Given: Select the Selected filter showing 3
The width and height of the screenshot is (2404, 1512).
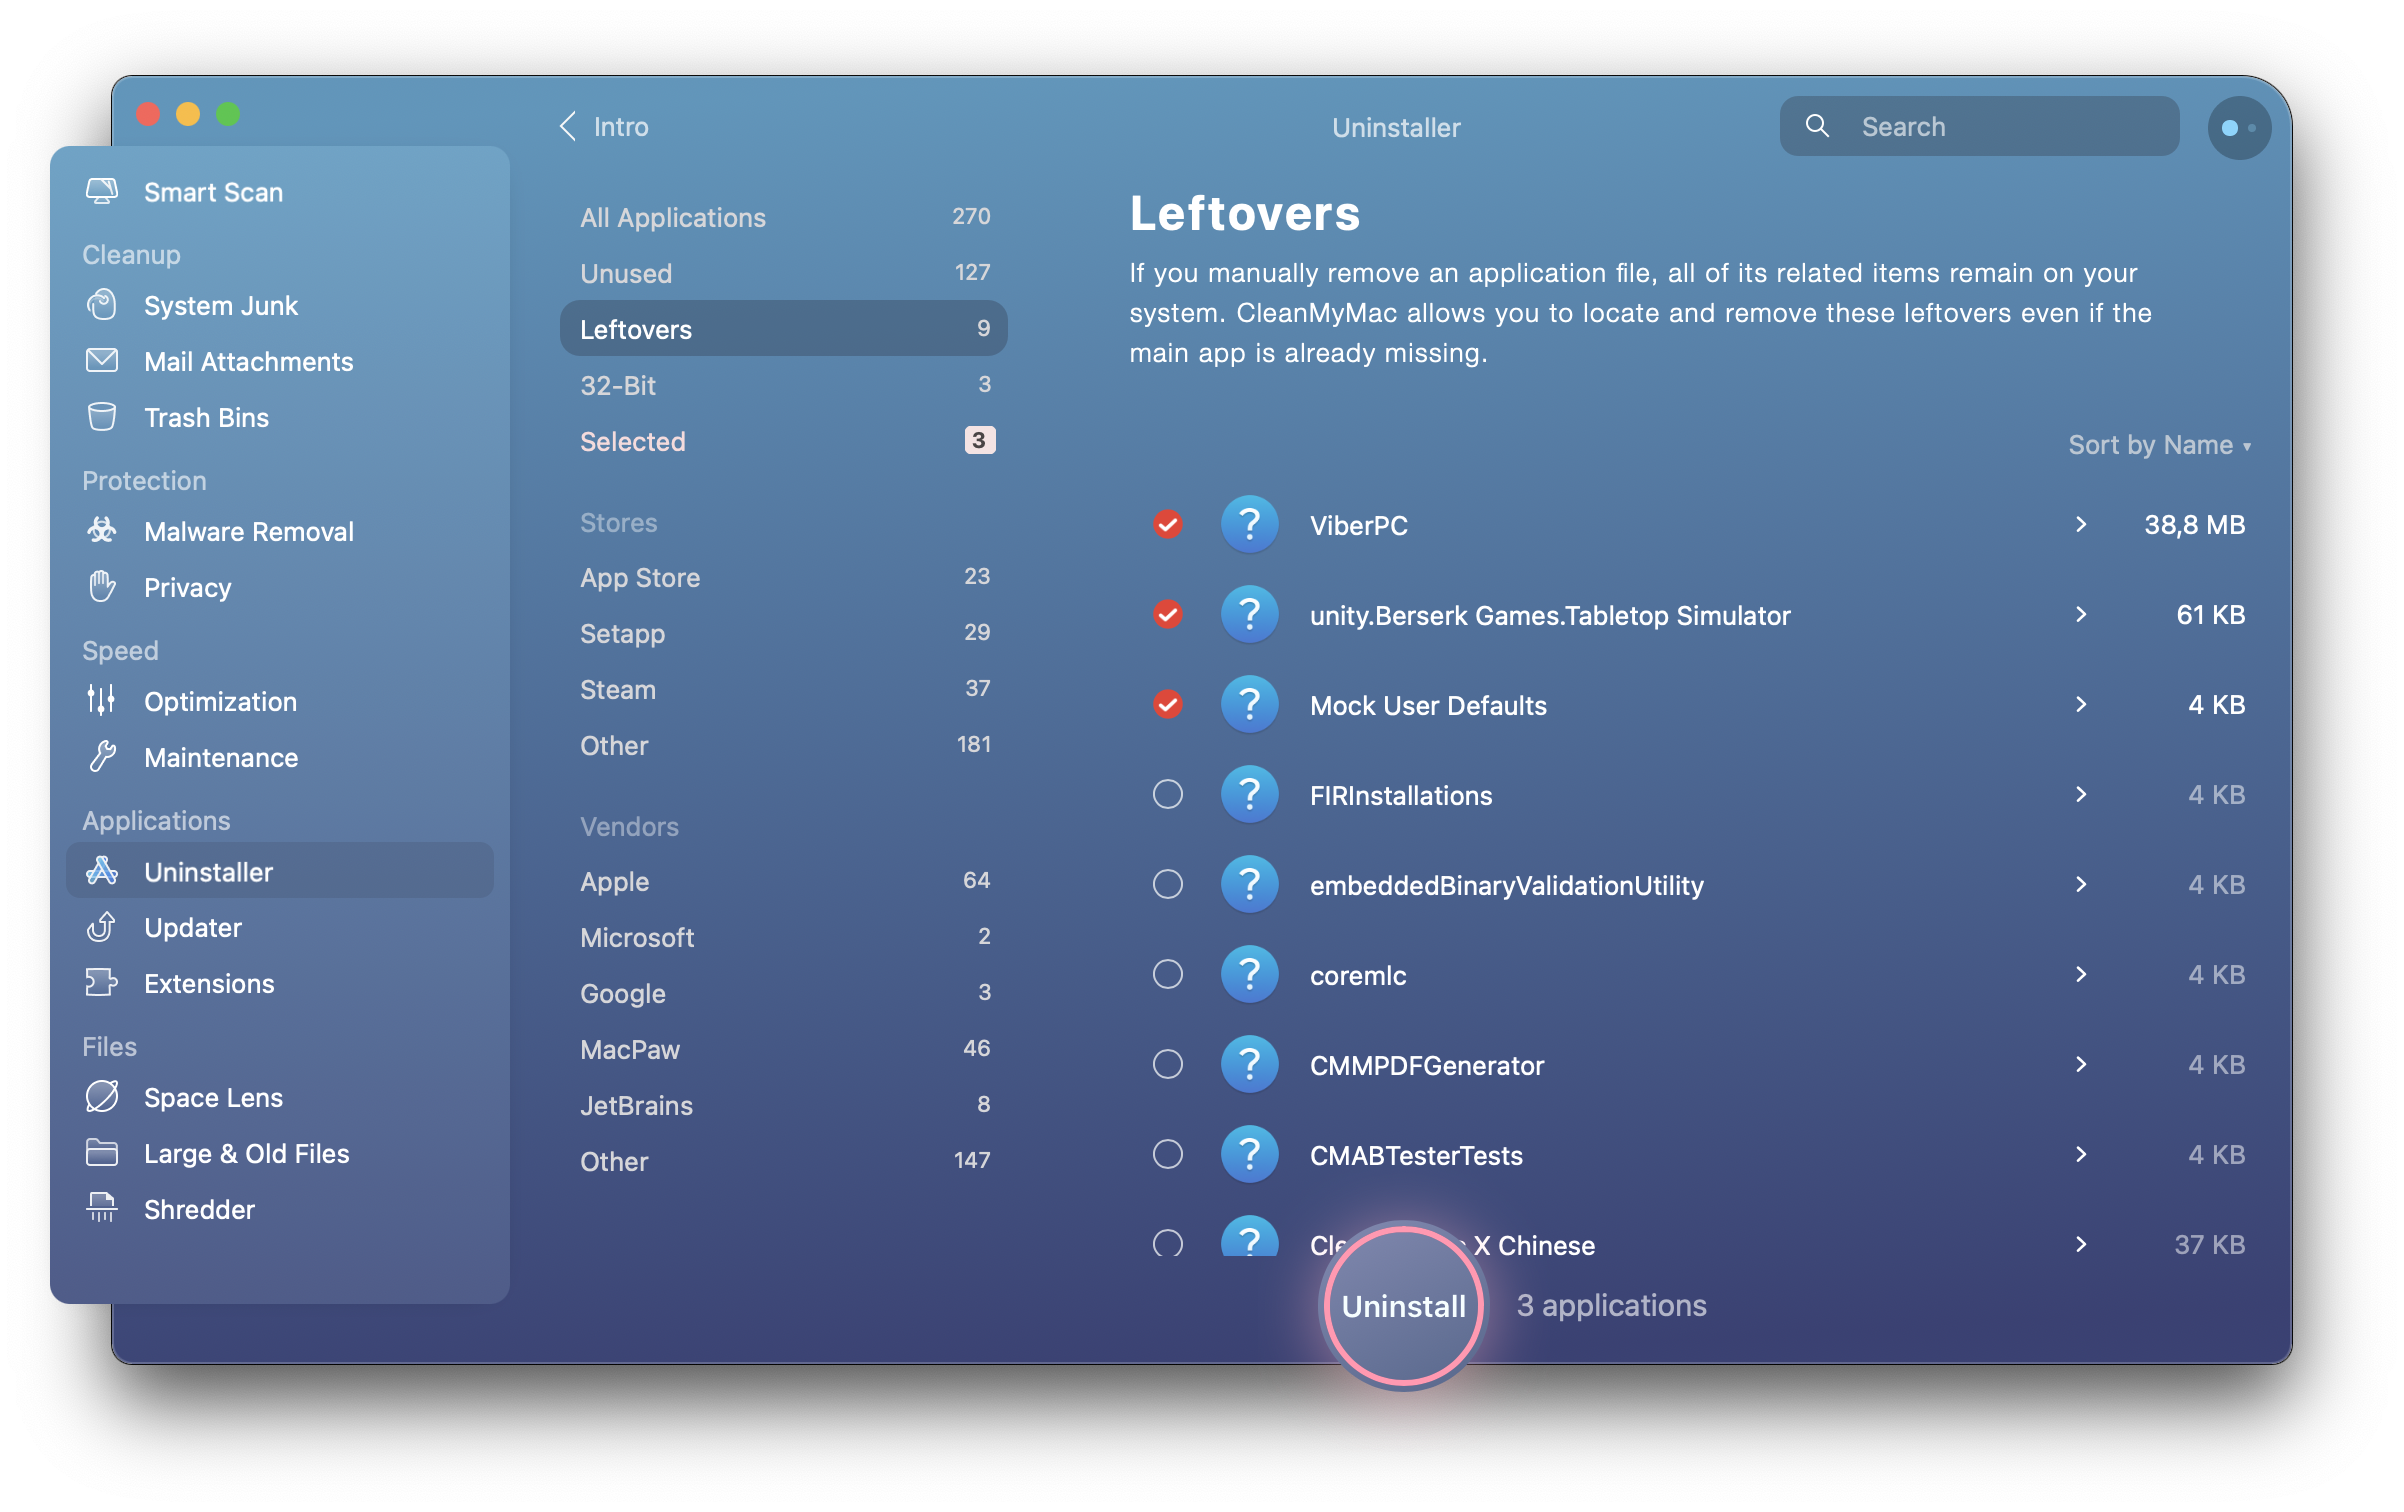Looking at the screenshot, I should (x=782, y=439).
